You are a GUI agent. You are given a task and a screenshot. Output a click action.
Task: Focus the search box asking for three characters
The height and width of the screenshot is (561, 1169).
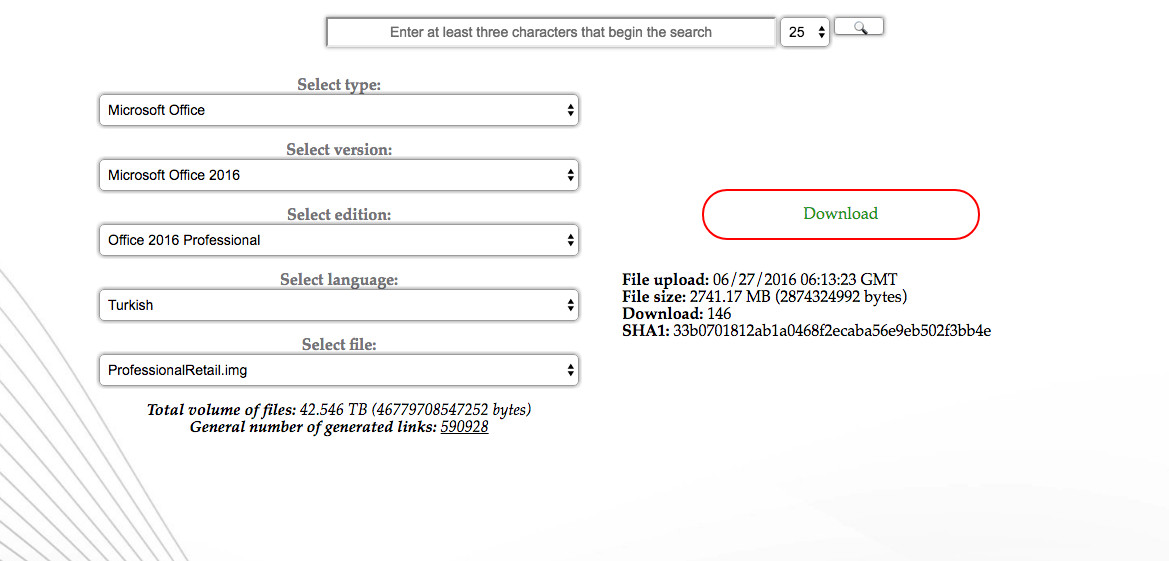click(x=551, y=33)
